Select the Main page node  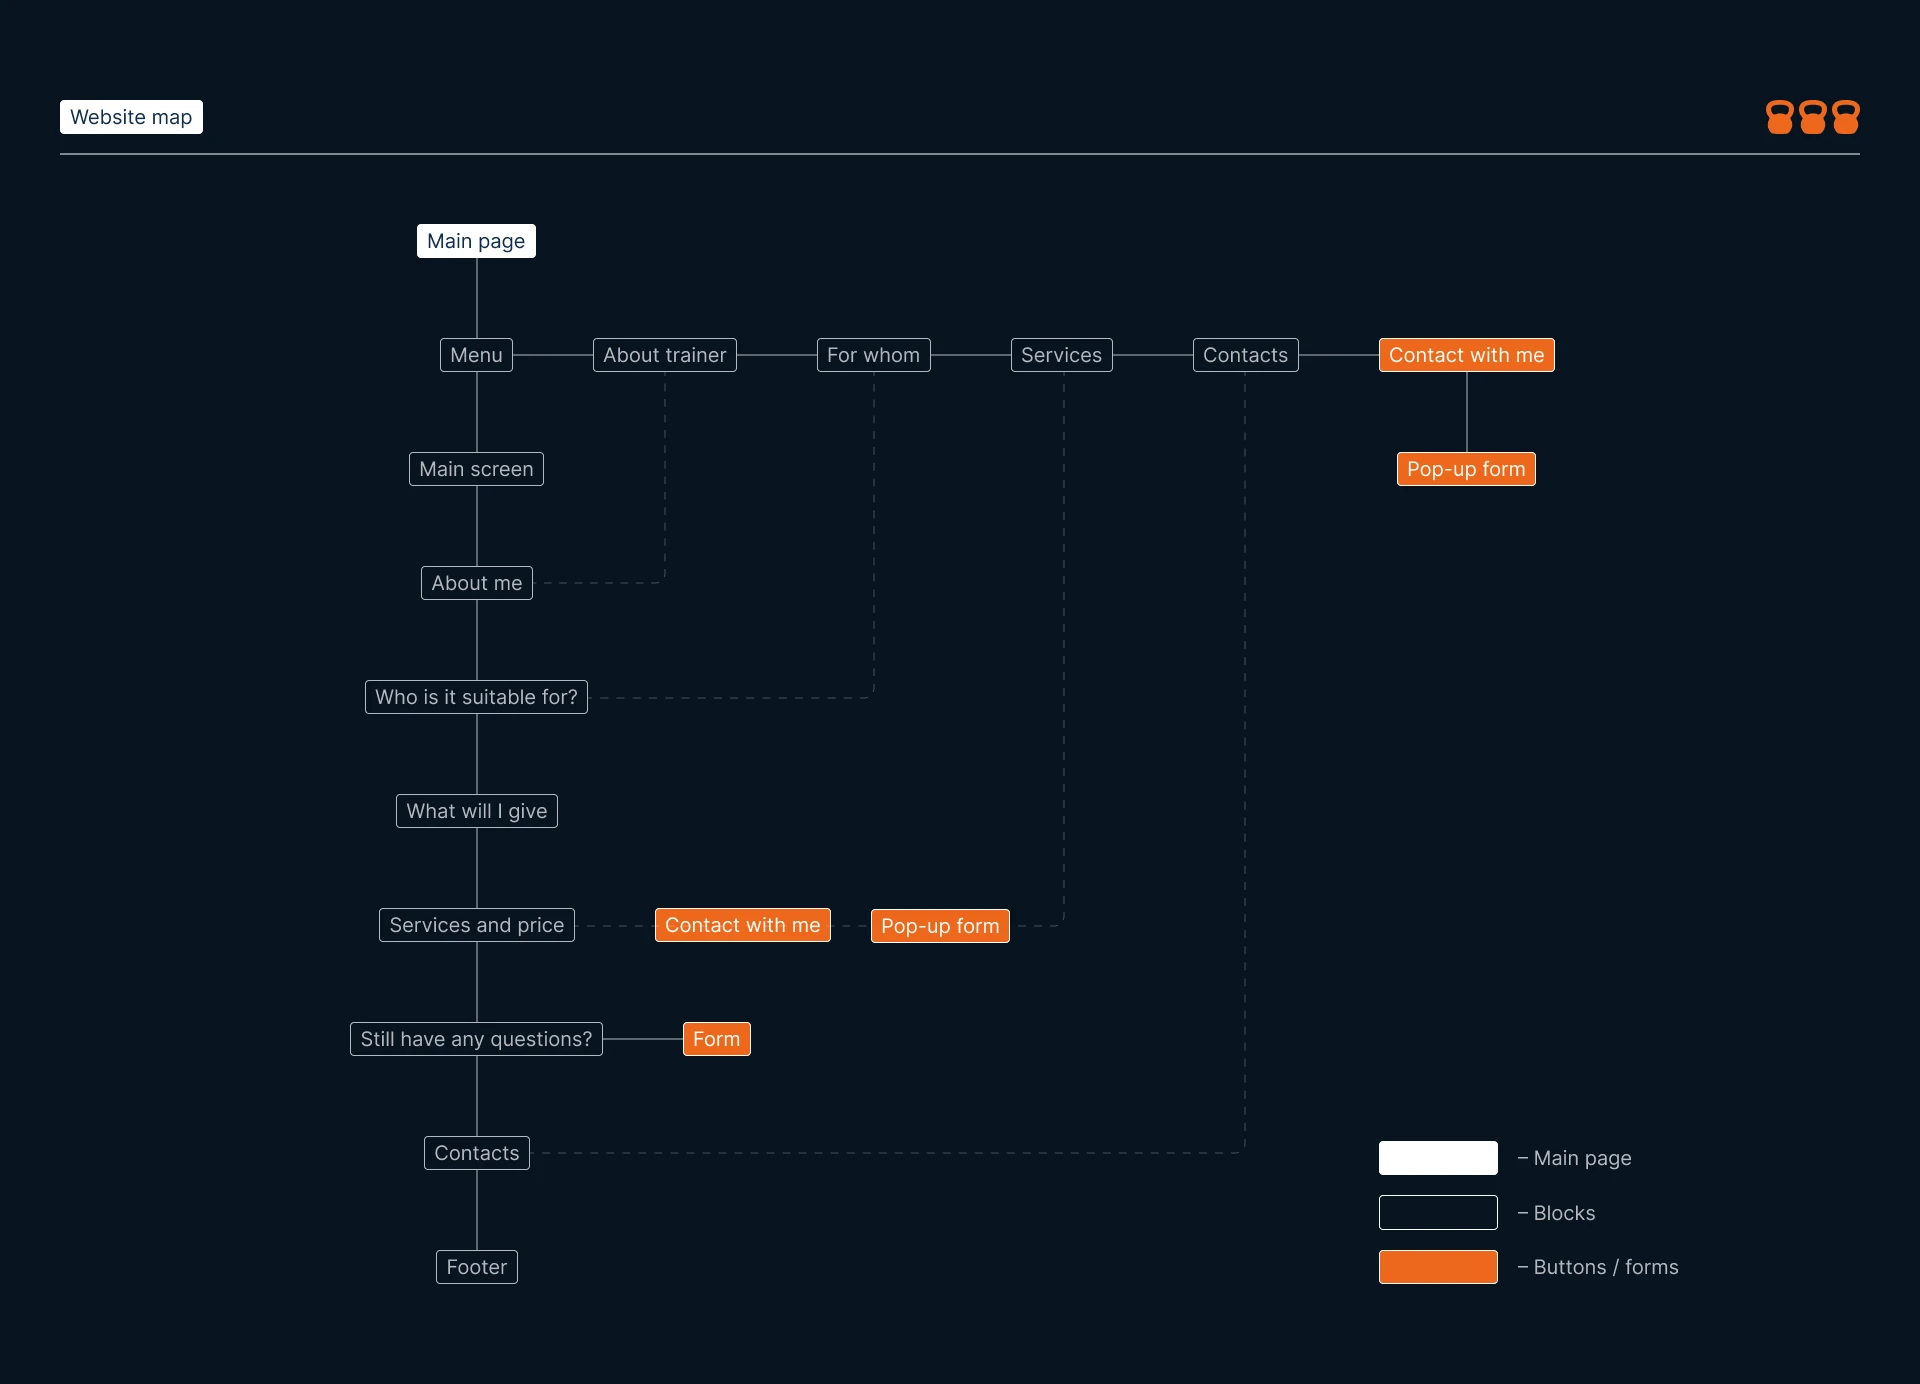(476, 241)
